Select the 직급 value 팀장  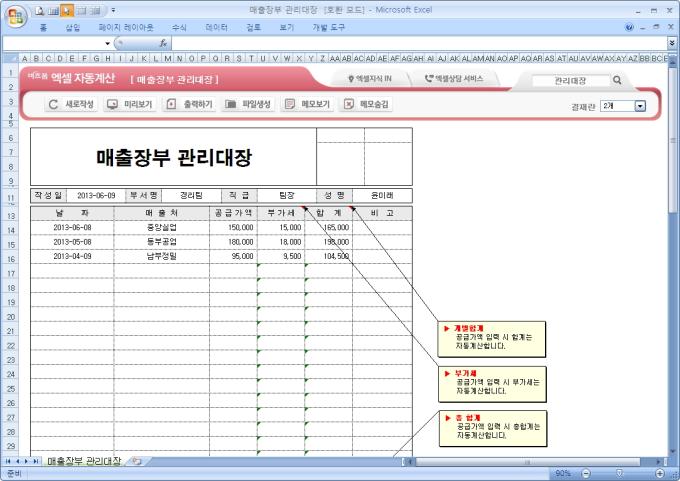287,196
